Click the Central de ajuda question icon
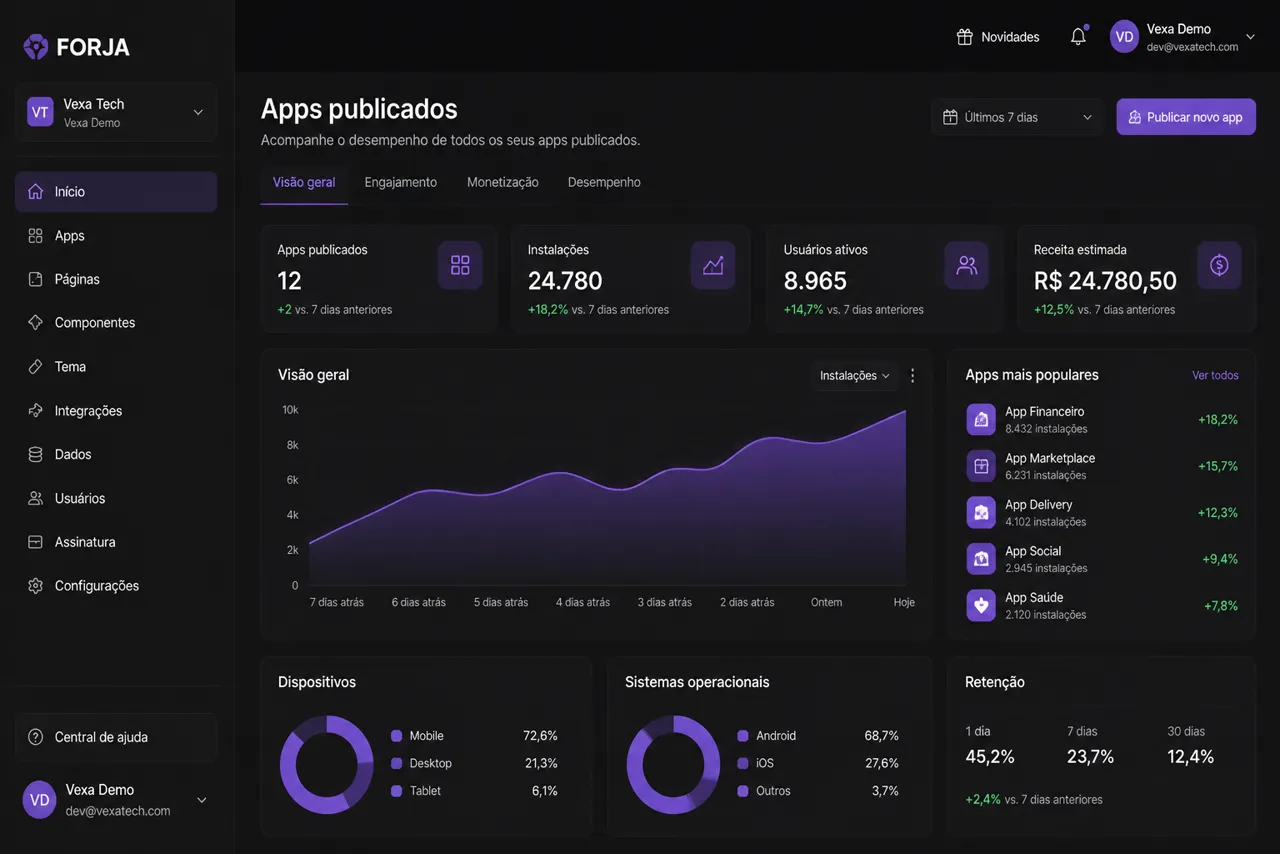The height and width of the screenshot is (854, 1280). pos(36,737)
